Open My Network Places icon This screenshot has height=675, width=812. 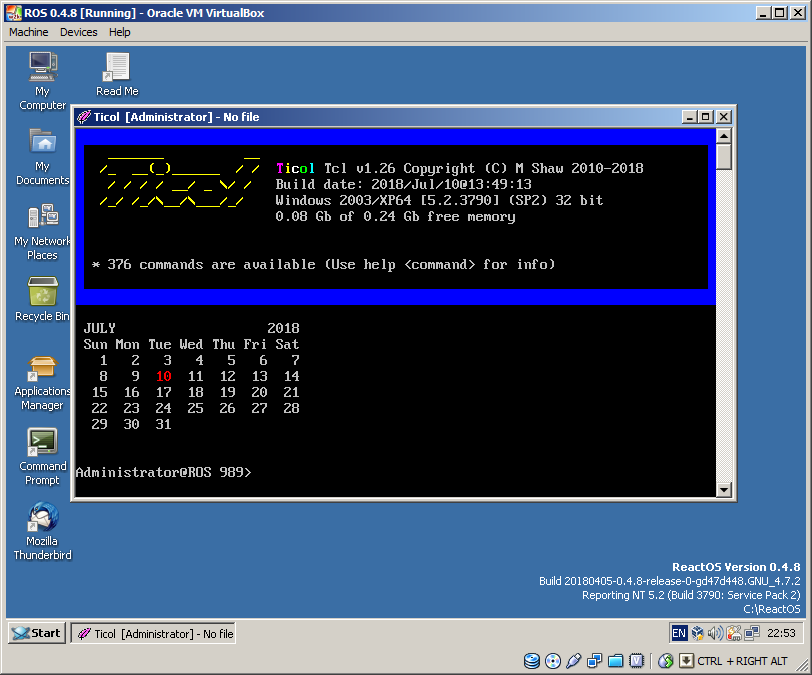click(42, 217)
